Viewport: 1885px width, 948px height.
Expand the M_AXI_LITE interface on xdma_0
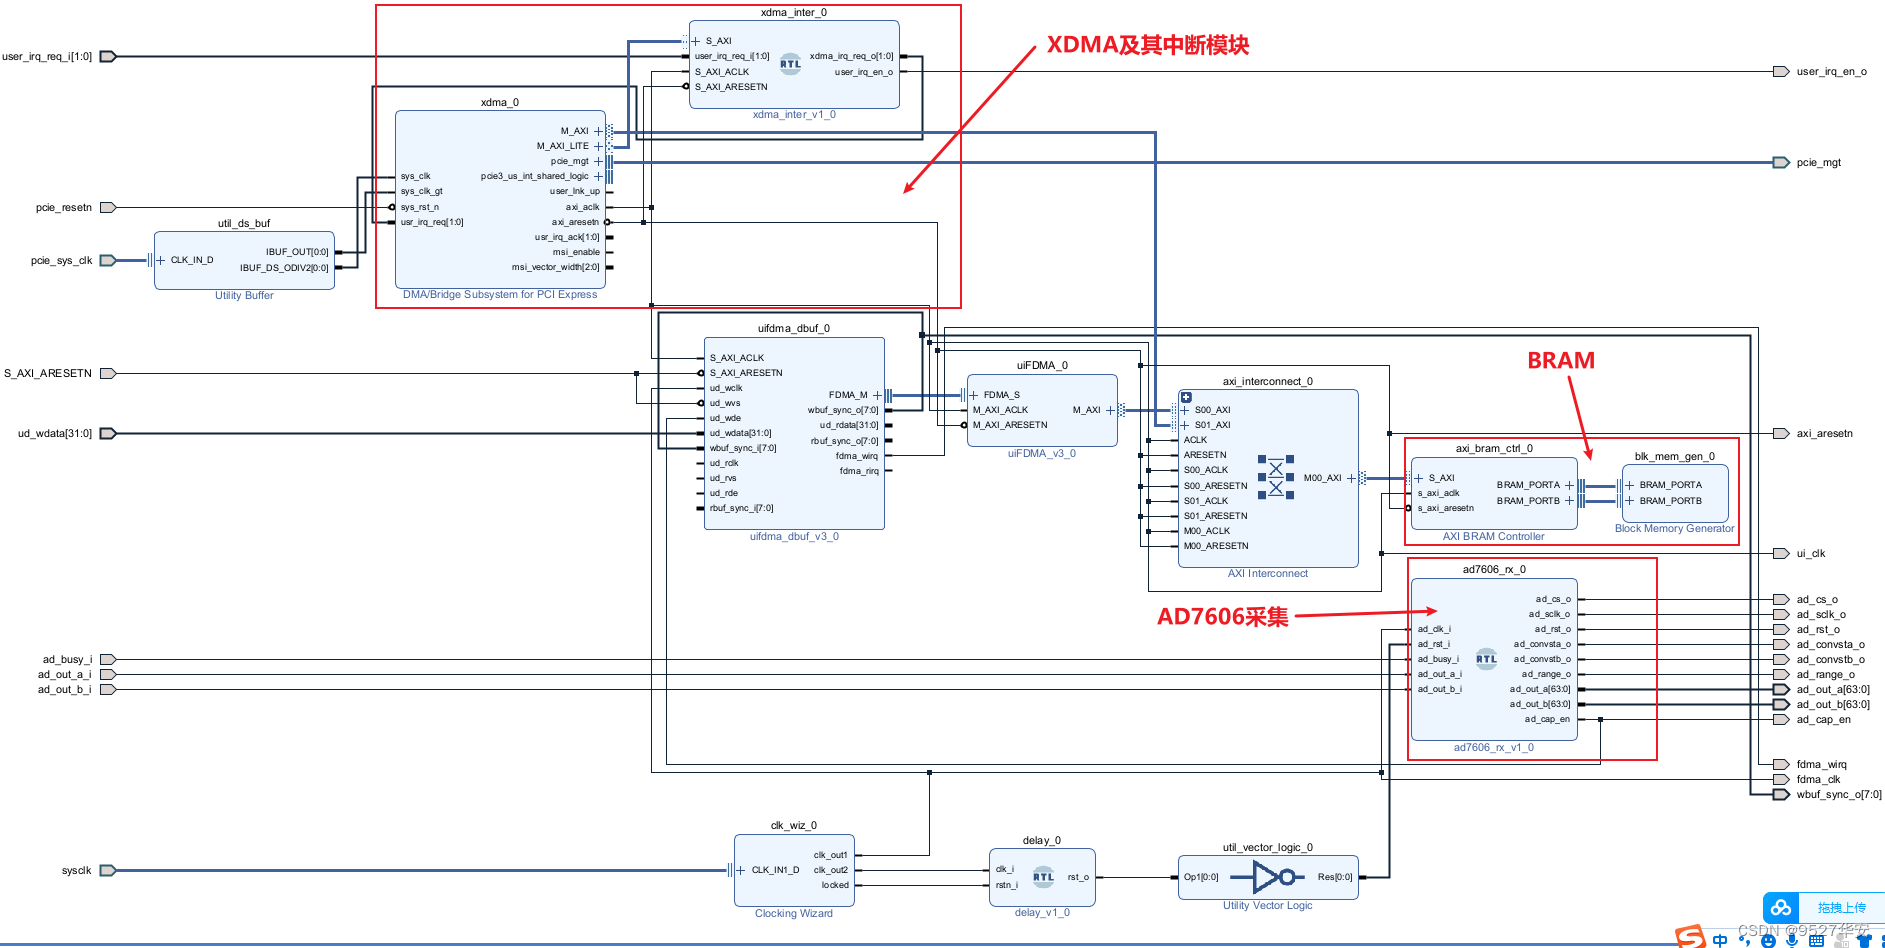tap(598, 146)
